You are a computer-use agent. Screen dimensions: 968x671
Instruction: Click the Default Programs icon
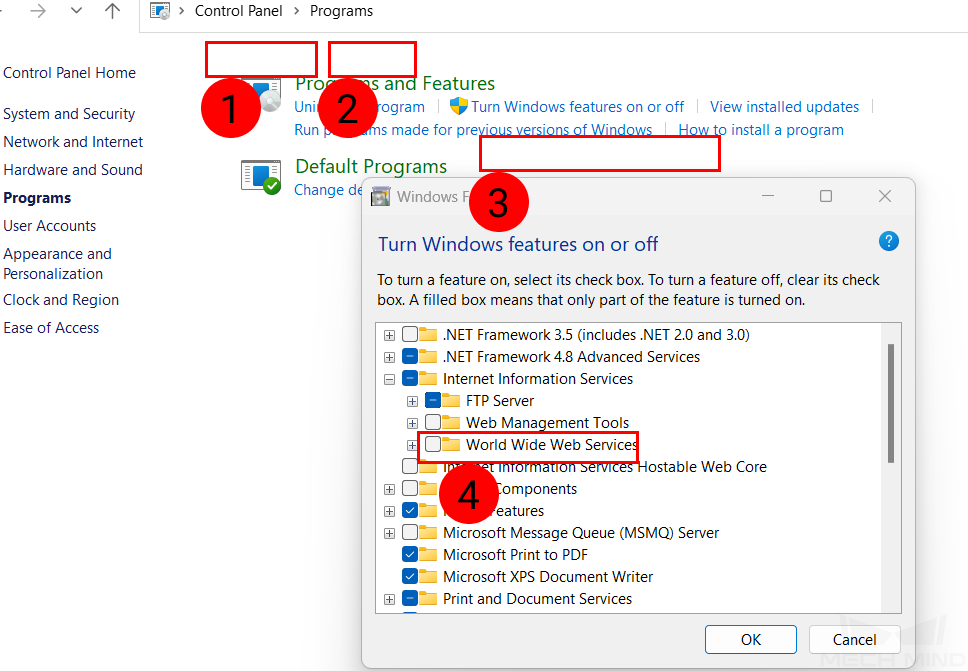tap(261, 177)
